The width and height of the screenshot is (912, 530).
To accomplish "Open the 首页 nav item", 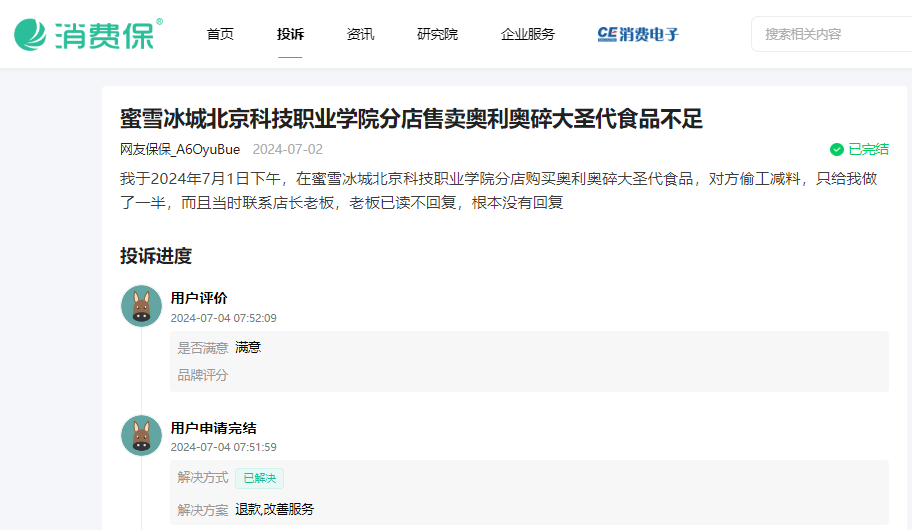I will [220, 34].
